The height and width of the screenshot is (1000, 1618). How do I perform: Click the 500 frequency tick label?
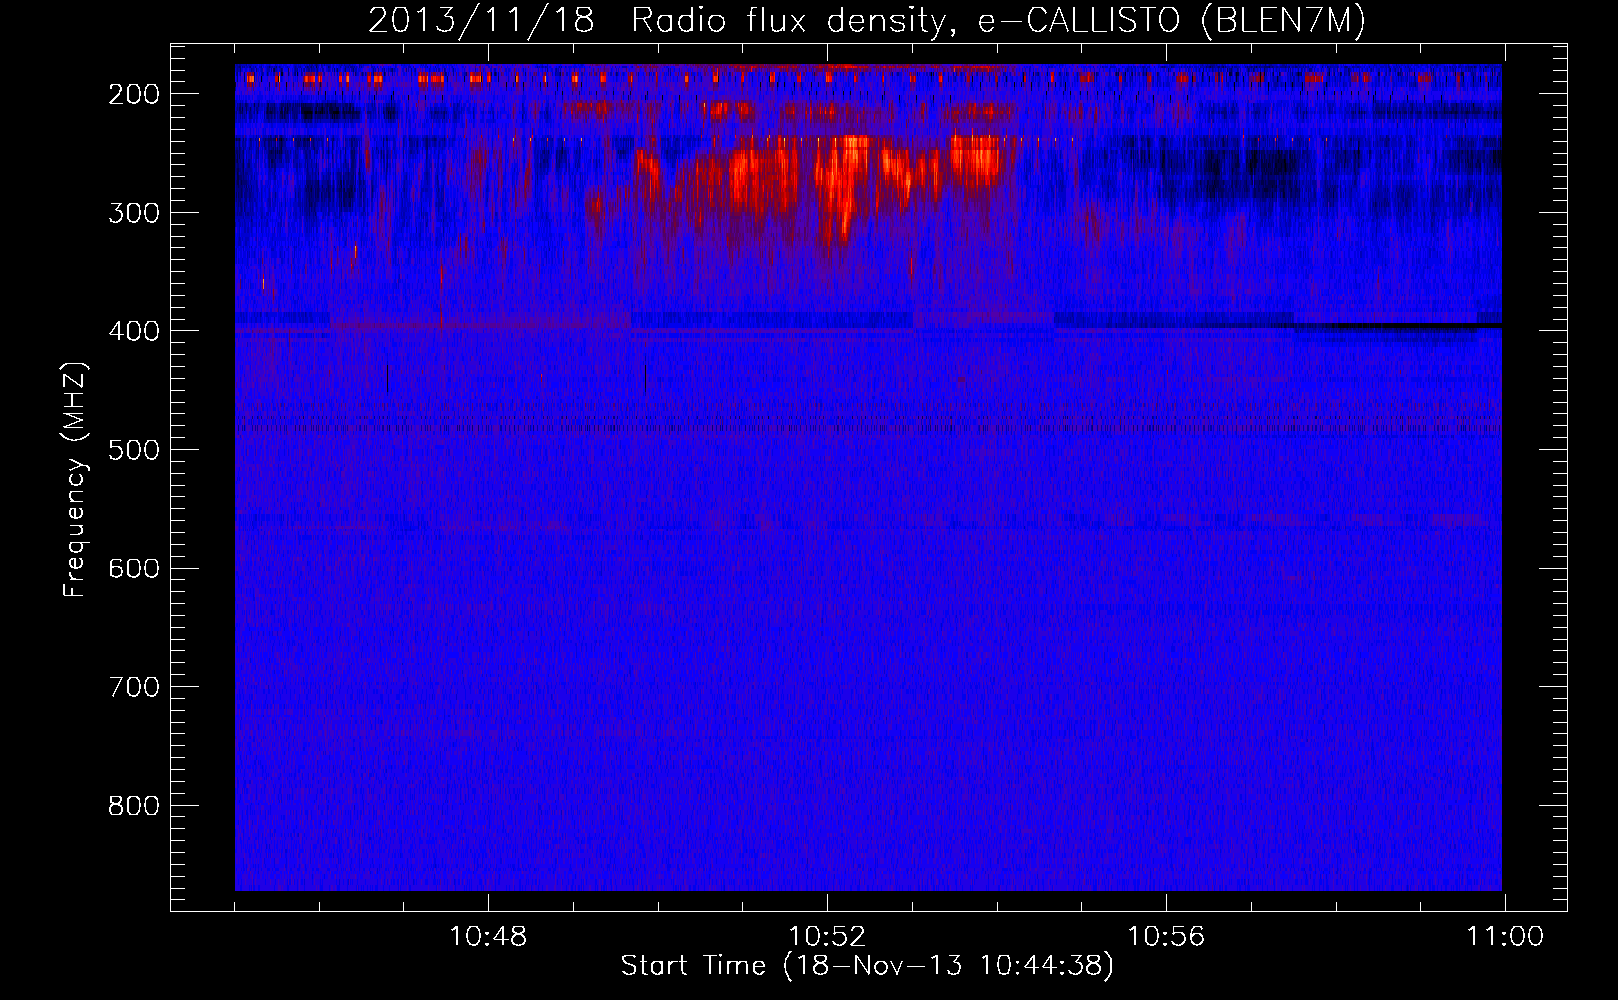pyautogui.click(x=134, y=450)
